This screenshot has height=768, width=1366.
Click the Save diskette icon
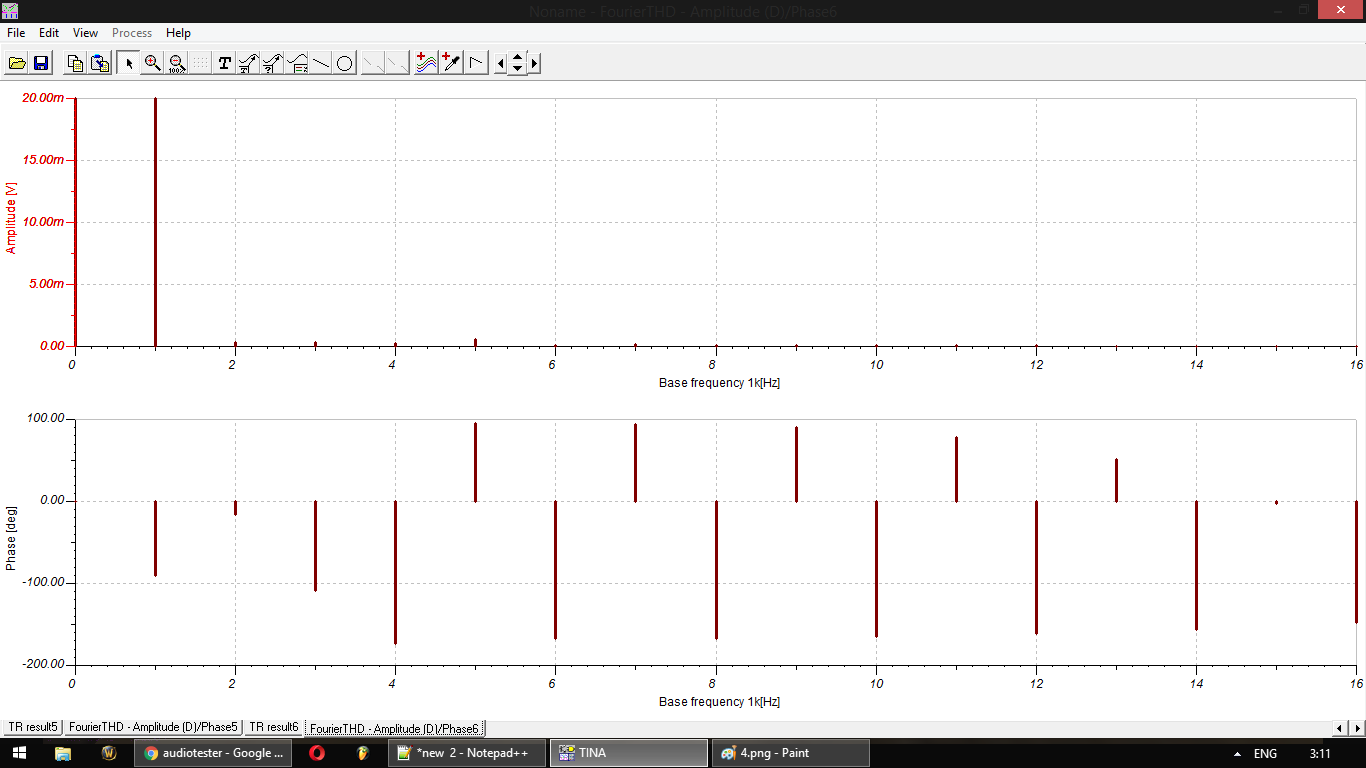click(41, 63)
